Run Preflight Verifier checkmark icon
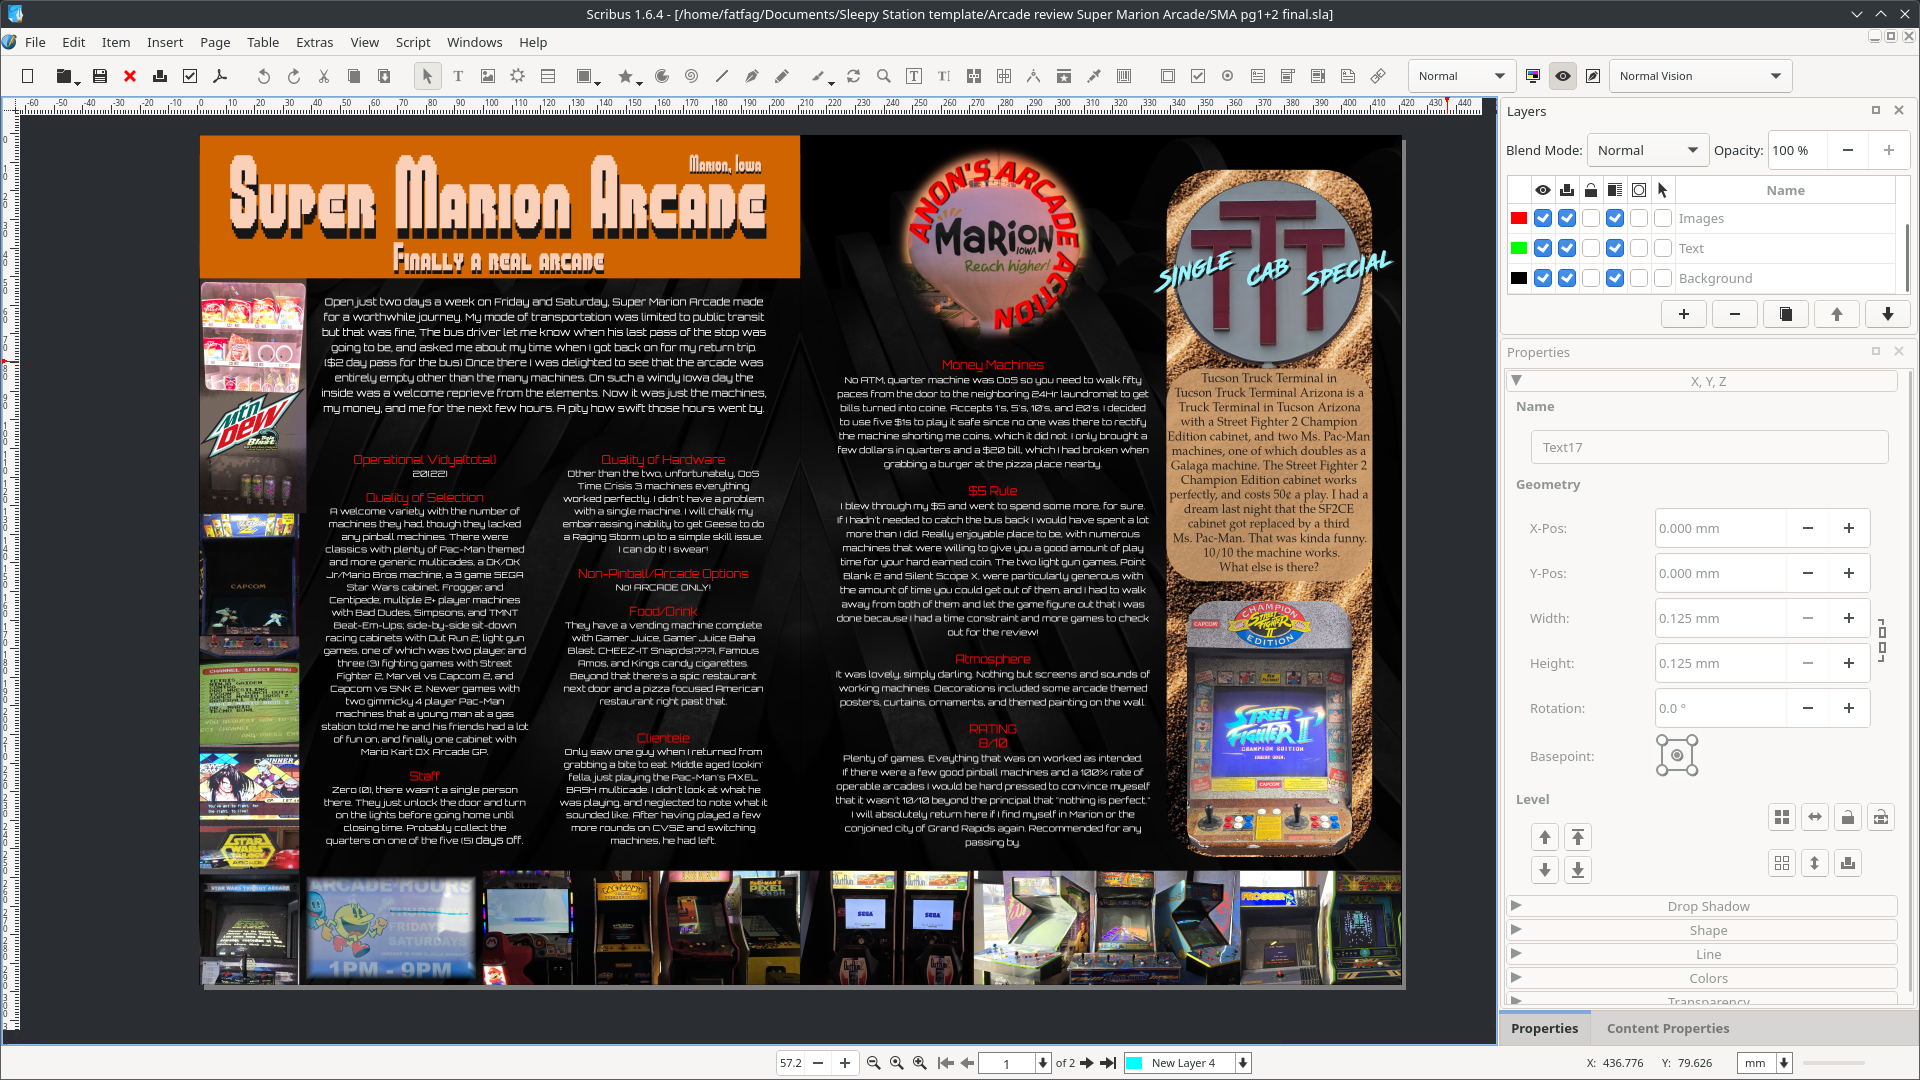Screen dimensions: 1920x1080 click(190, 76)
